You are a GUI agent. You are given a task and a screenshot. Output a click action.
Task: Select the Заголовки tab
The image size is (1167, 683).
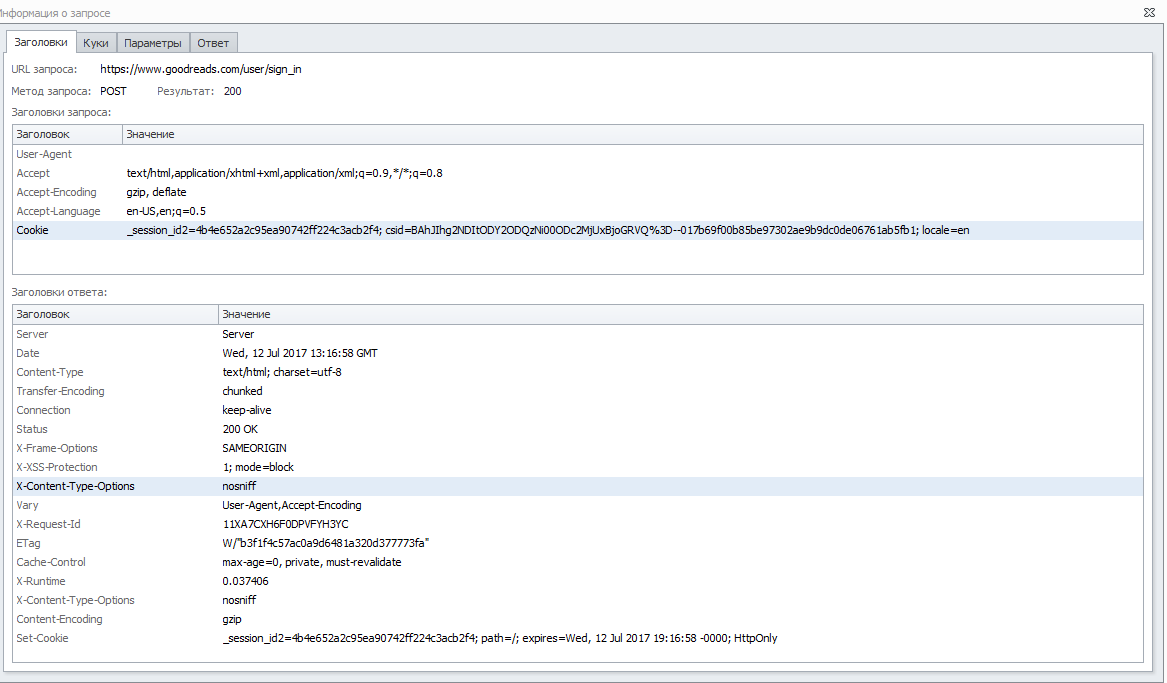[x=41, y=42]
